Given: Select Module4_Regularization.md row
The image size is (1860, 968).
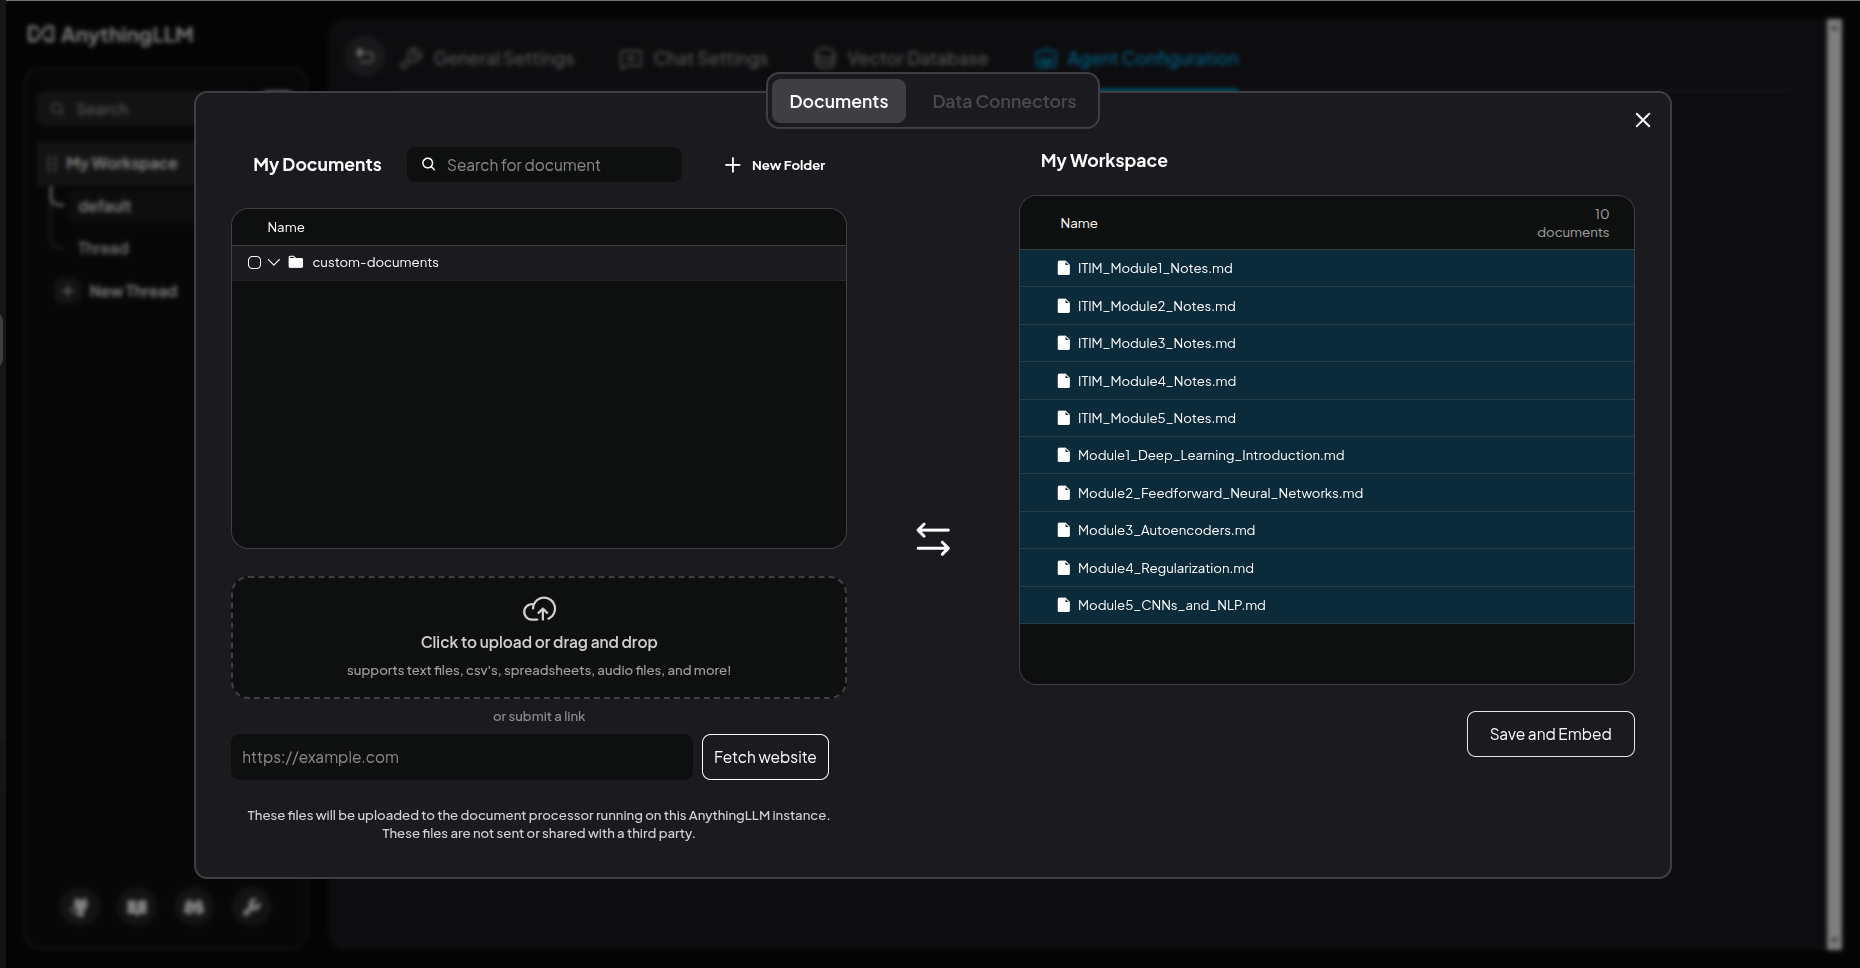Looking at the screenshot, I should coord(1326,568).
